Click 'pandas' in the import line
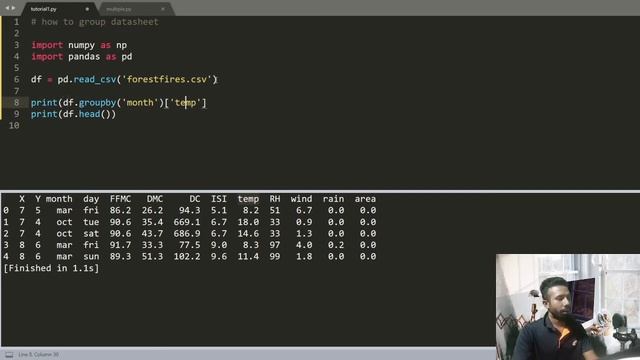 coord(84,56)
